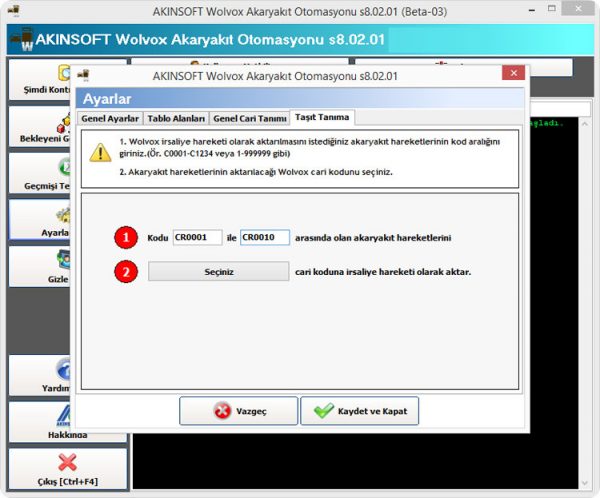This screenshot has height=498, width=600.
Task: Click the first Kodu input field CR0001
Action: click(197, 237)
